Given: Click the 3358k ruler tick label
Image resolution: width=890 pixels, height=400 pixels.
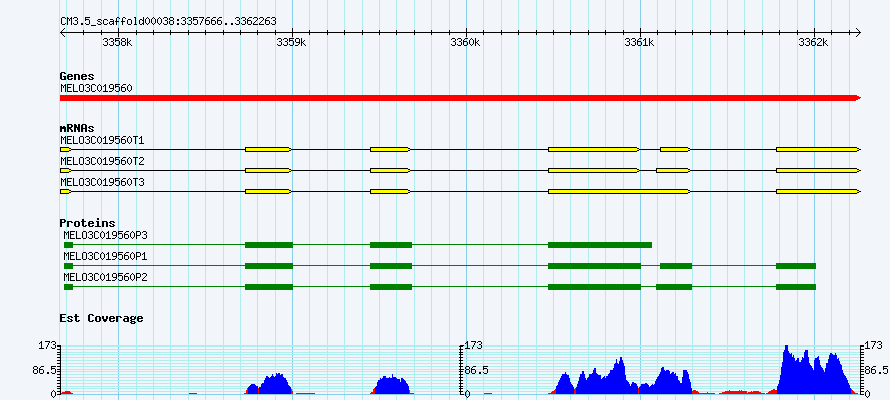Looking at the screenshot, I should coord(117,42).
